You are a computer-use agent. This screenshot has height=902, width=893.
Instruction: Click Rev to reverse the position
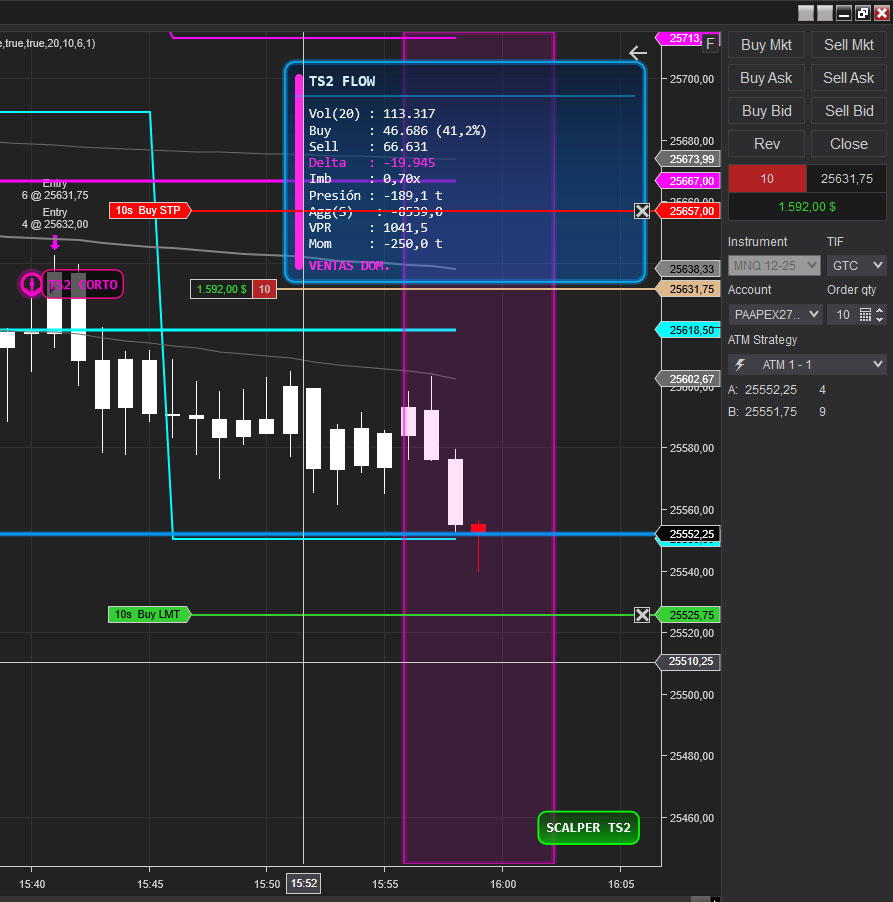point(767,144)
